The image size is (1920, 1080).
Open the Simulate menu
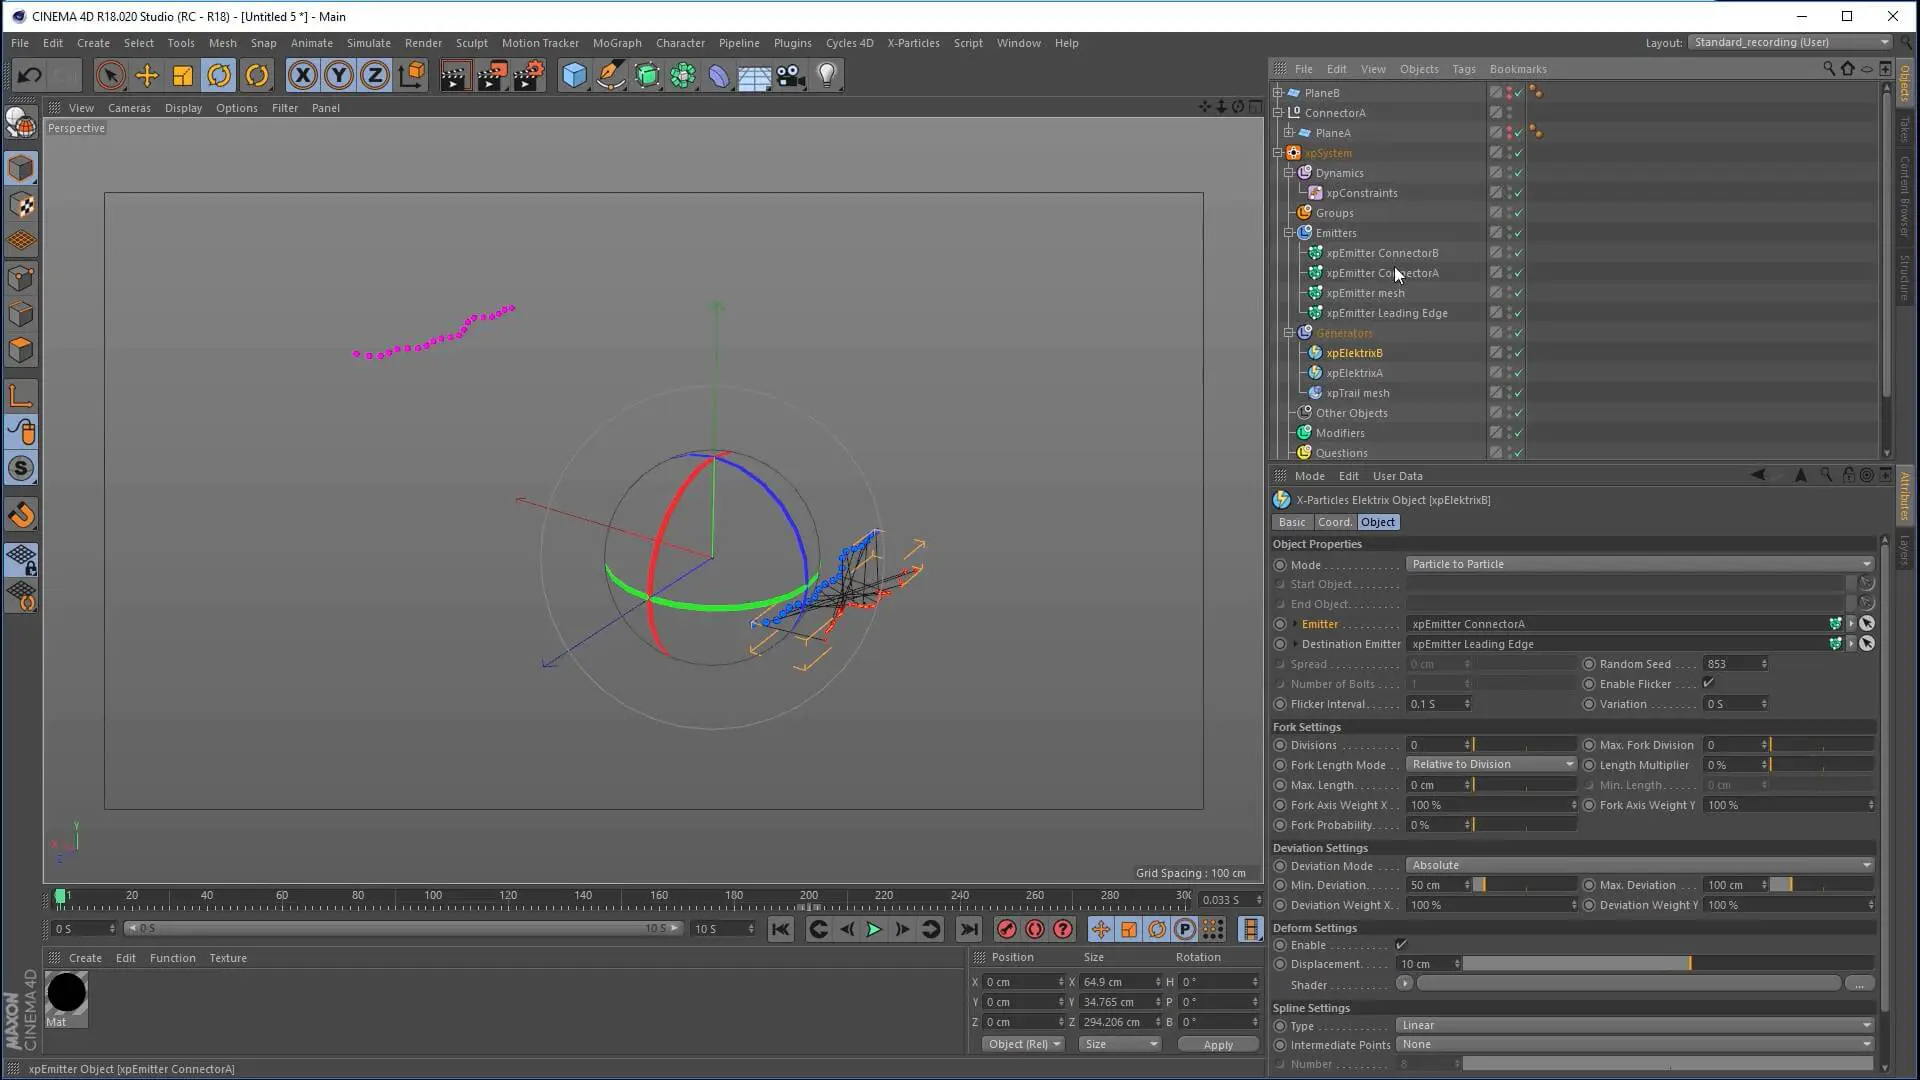tap(368, 43)
